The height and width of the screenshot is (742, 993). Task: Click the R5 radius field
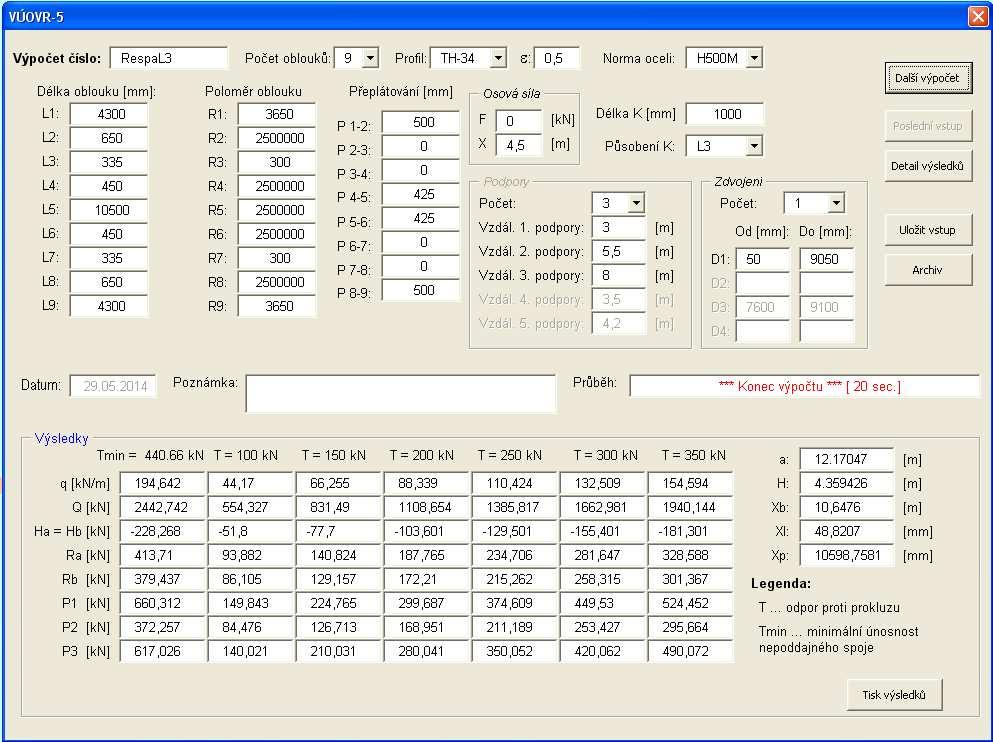tap(277, 210)
